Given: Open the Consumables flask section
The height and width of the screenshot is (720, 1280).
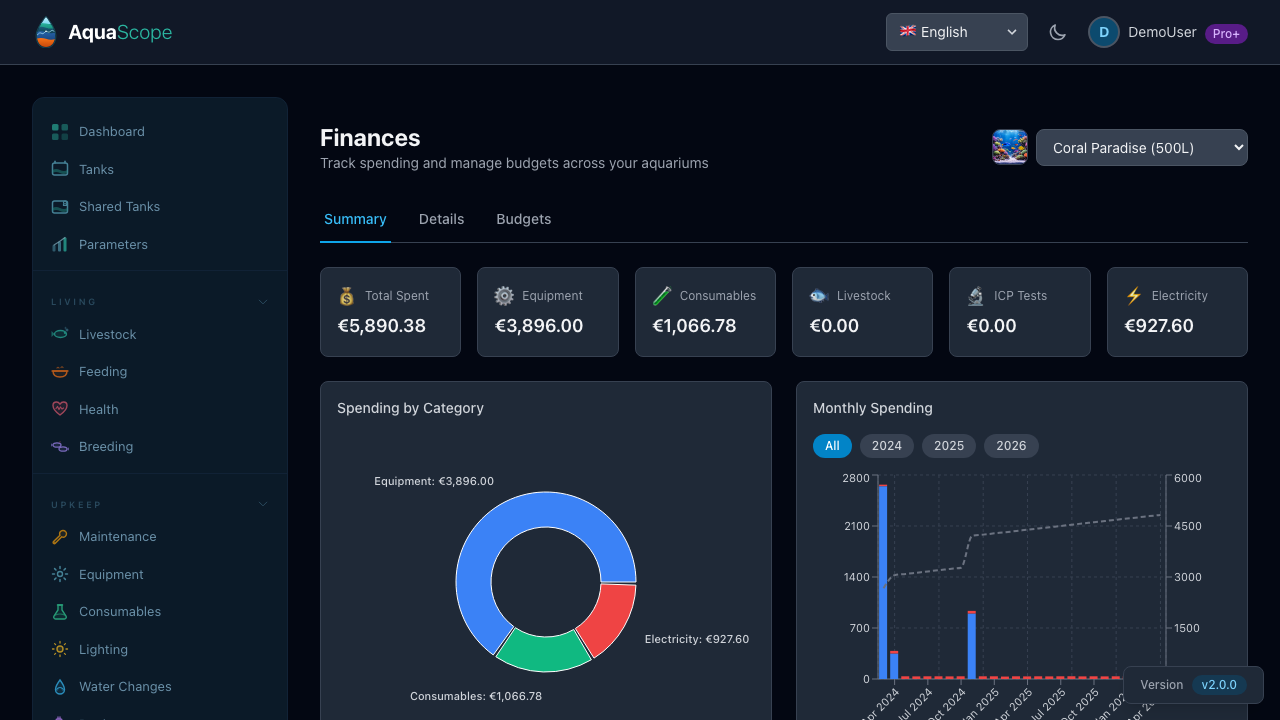Looking at the screenshot, I should click(x=59, y=611).
